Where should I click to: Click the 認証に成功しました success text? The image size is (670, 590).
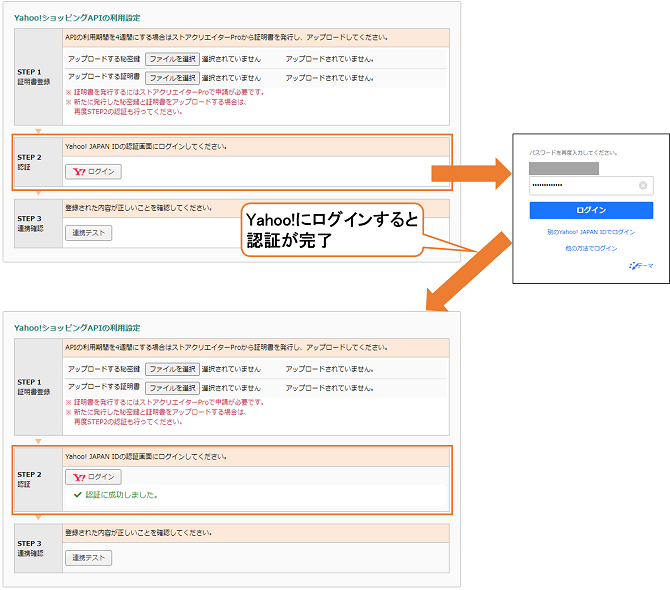tap(121, 495)
